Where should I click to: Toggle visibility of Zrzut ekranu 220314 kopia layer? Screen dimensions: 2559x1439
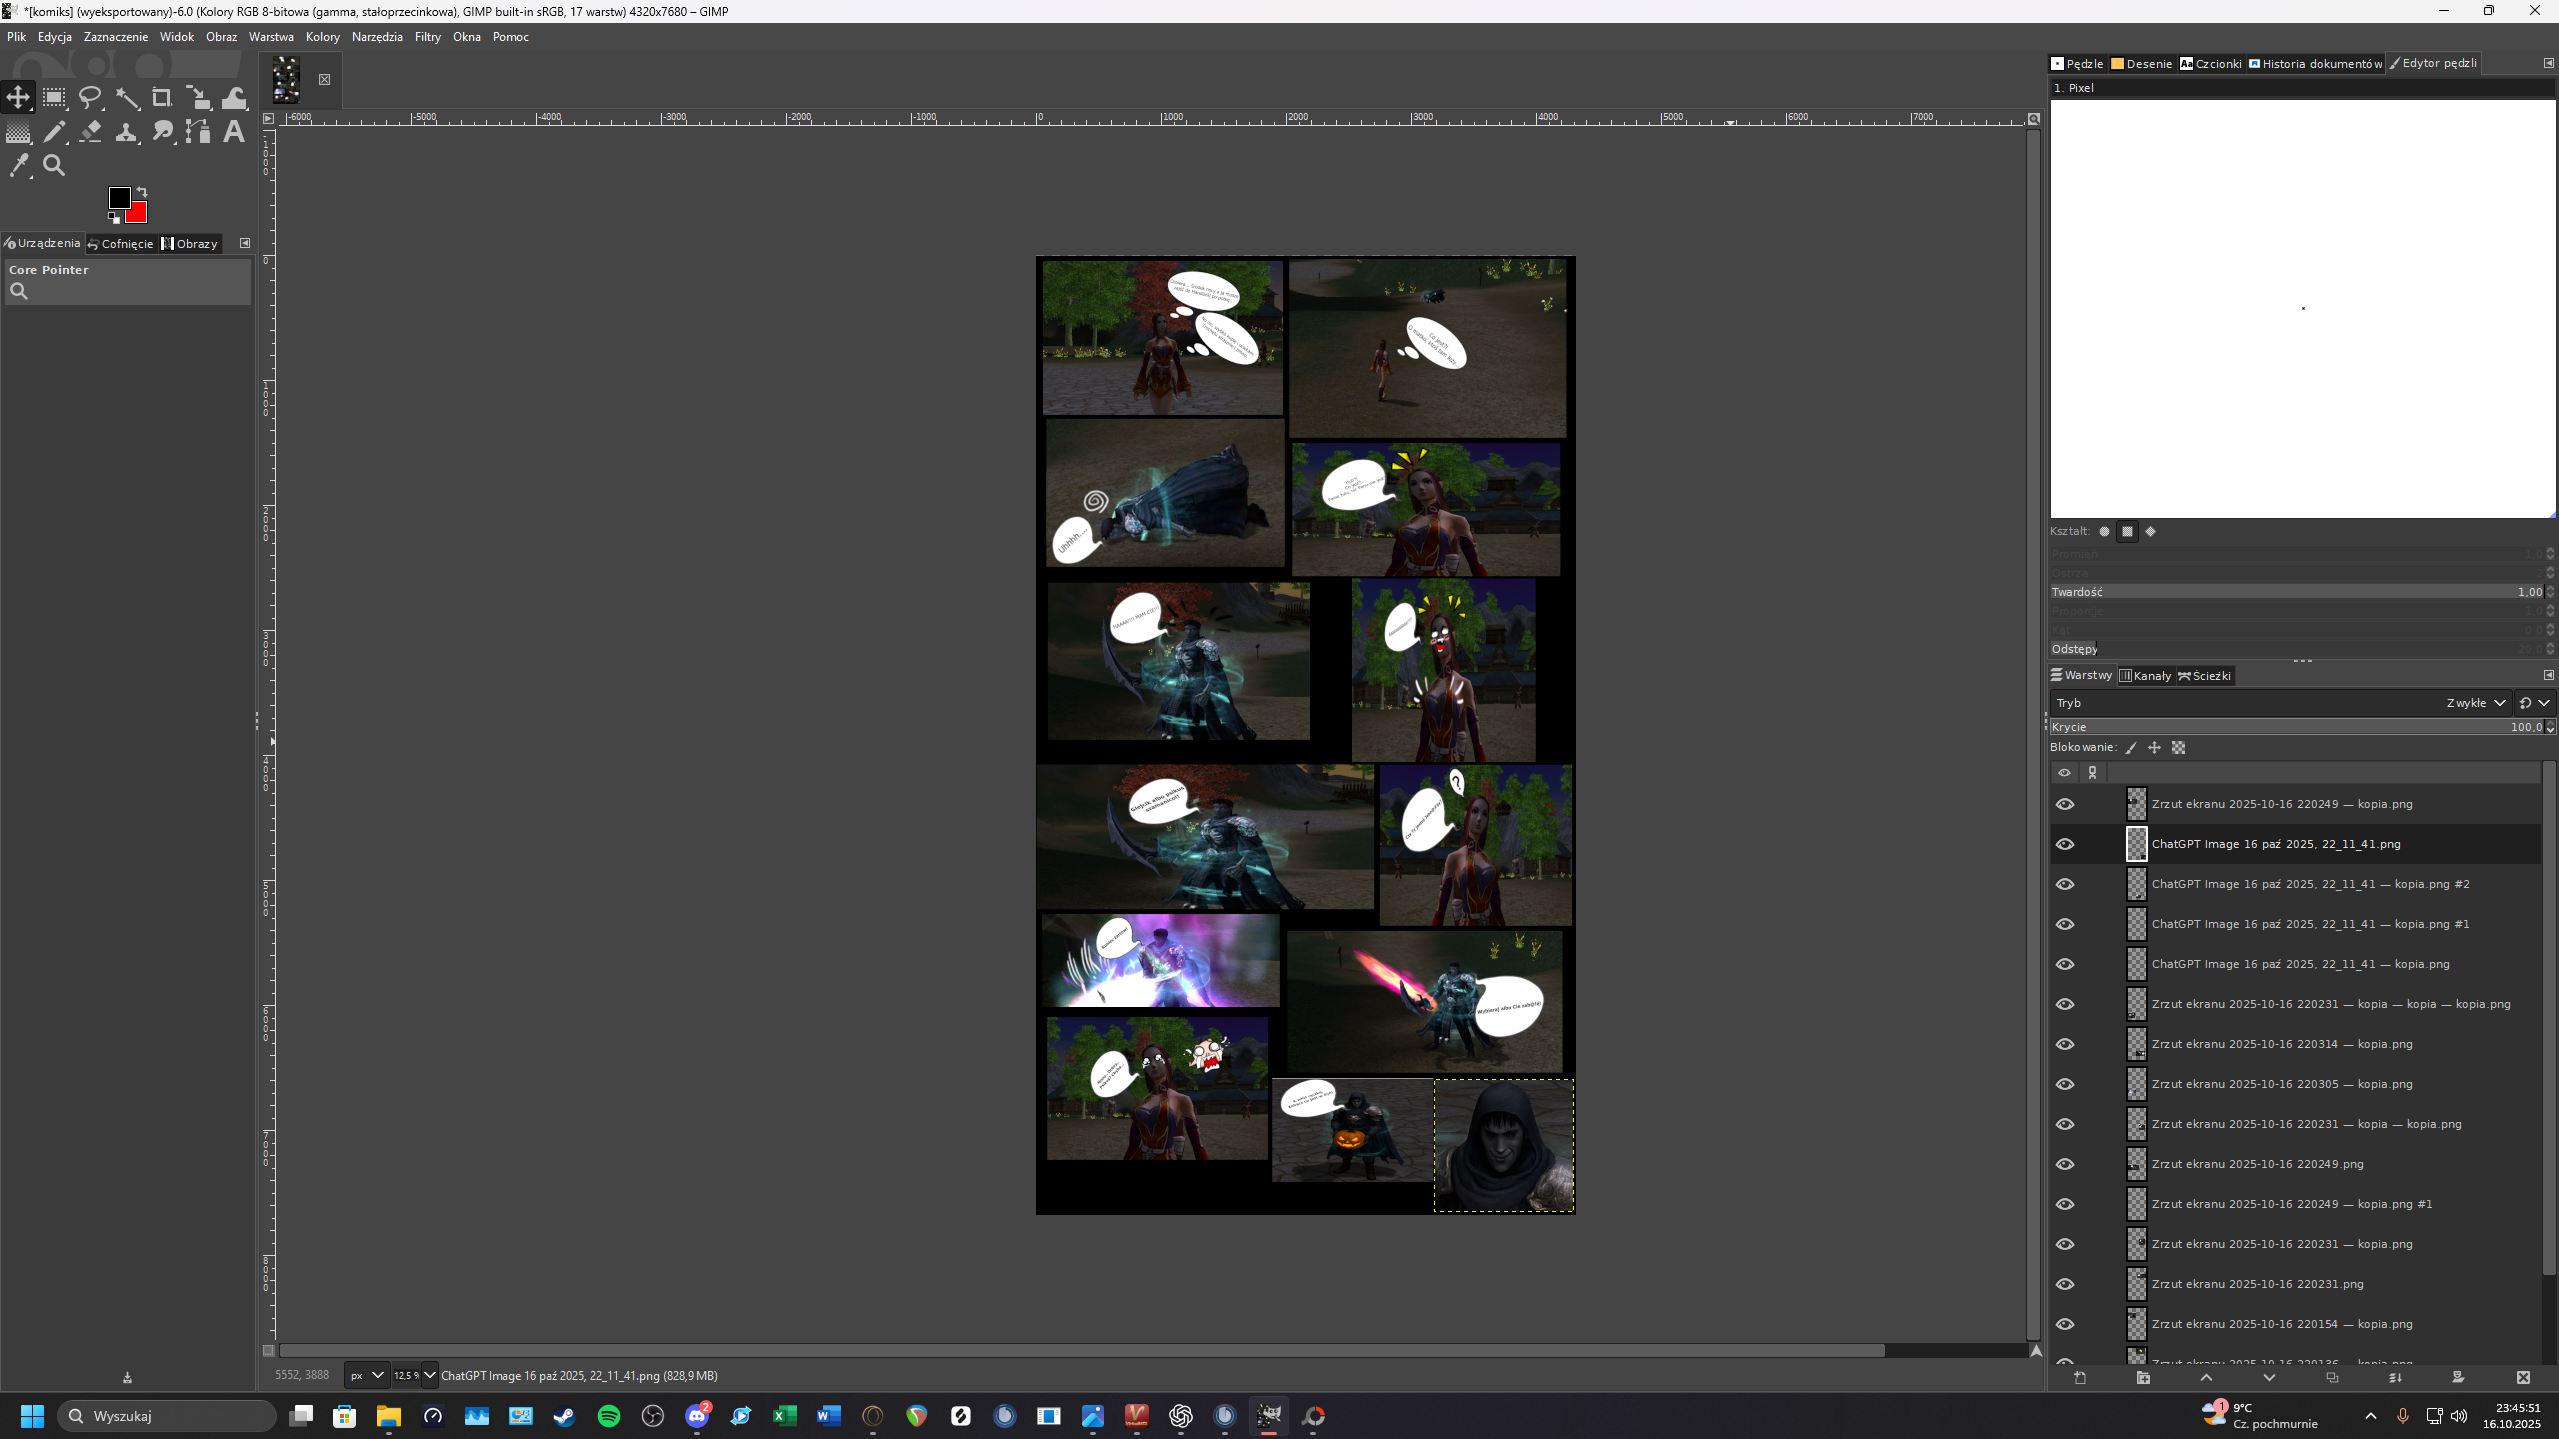[x=2065, y=1044]
